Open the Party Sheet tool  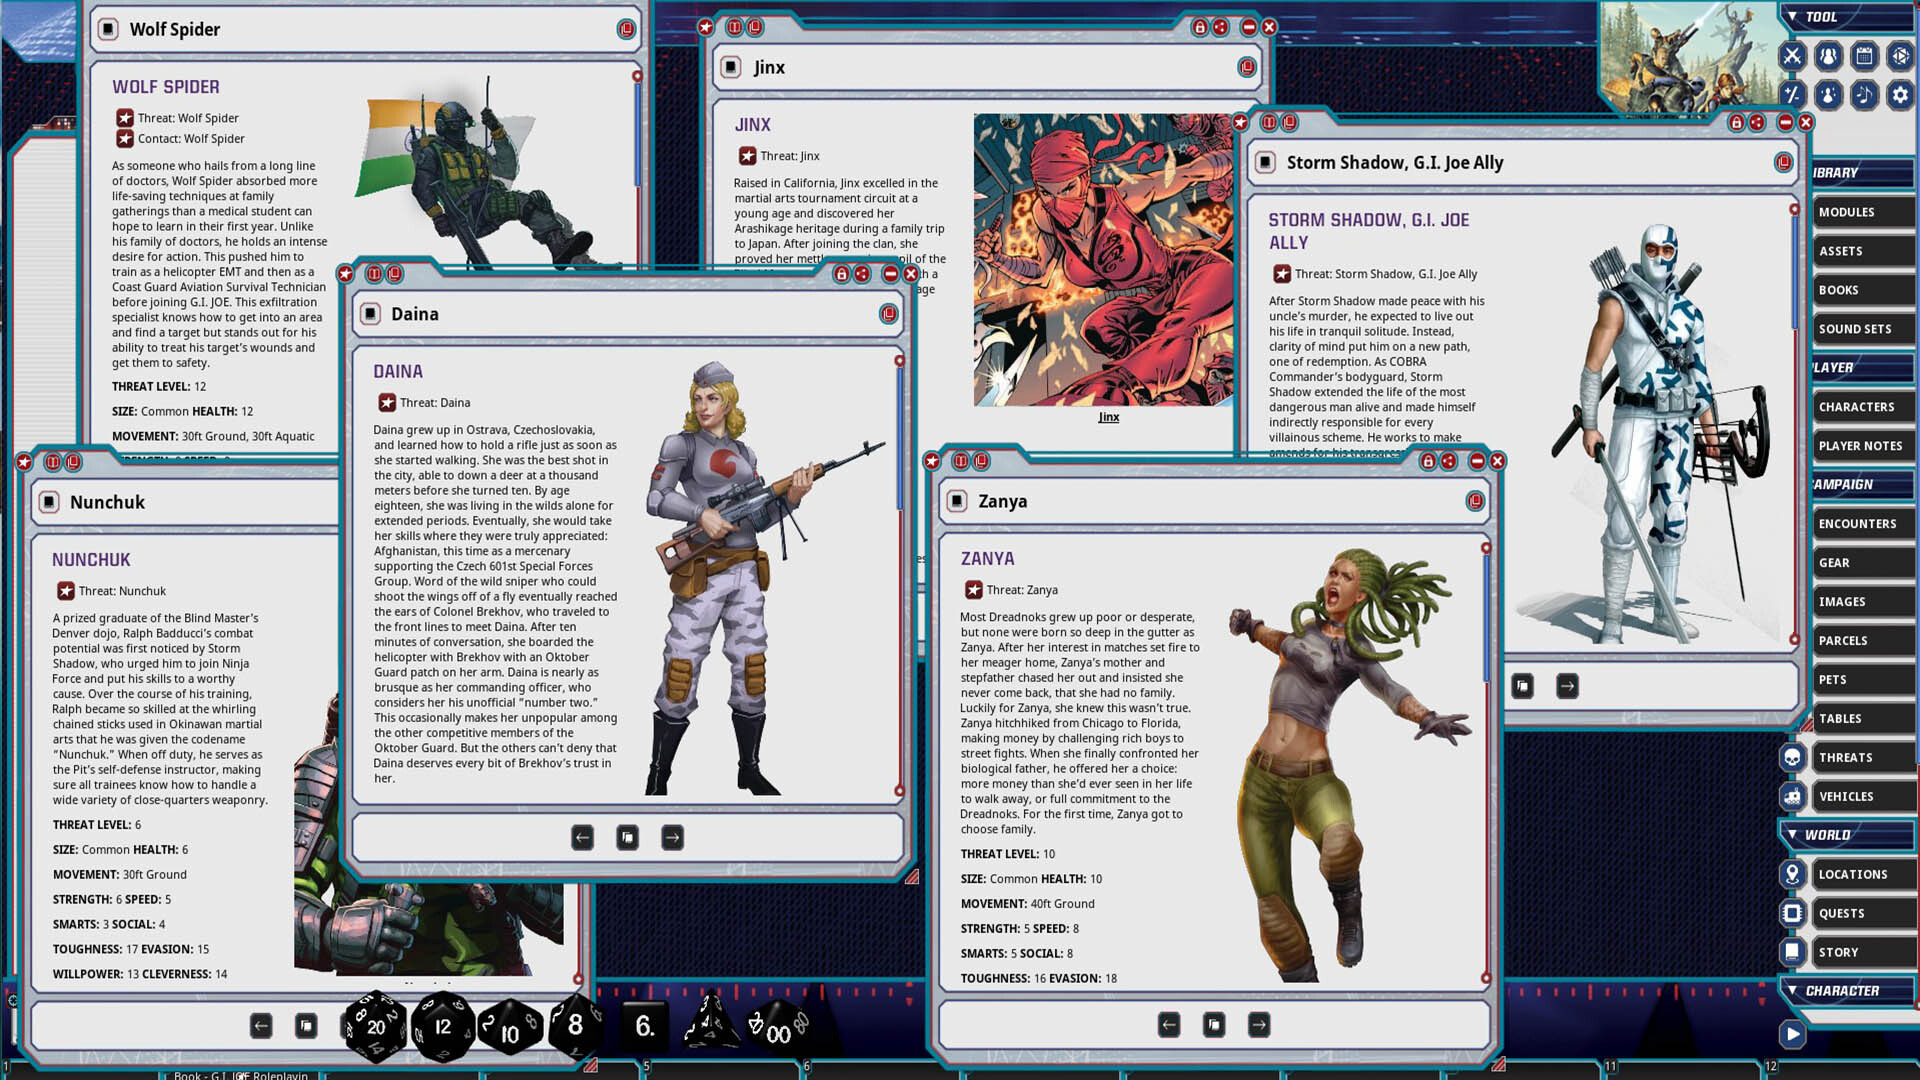[x=1828, y=56]
